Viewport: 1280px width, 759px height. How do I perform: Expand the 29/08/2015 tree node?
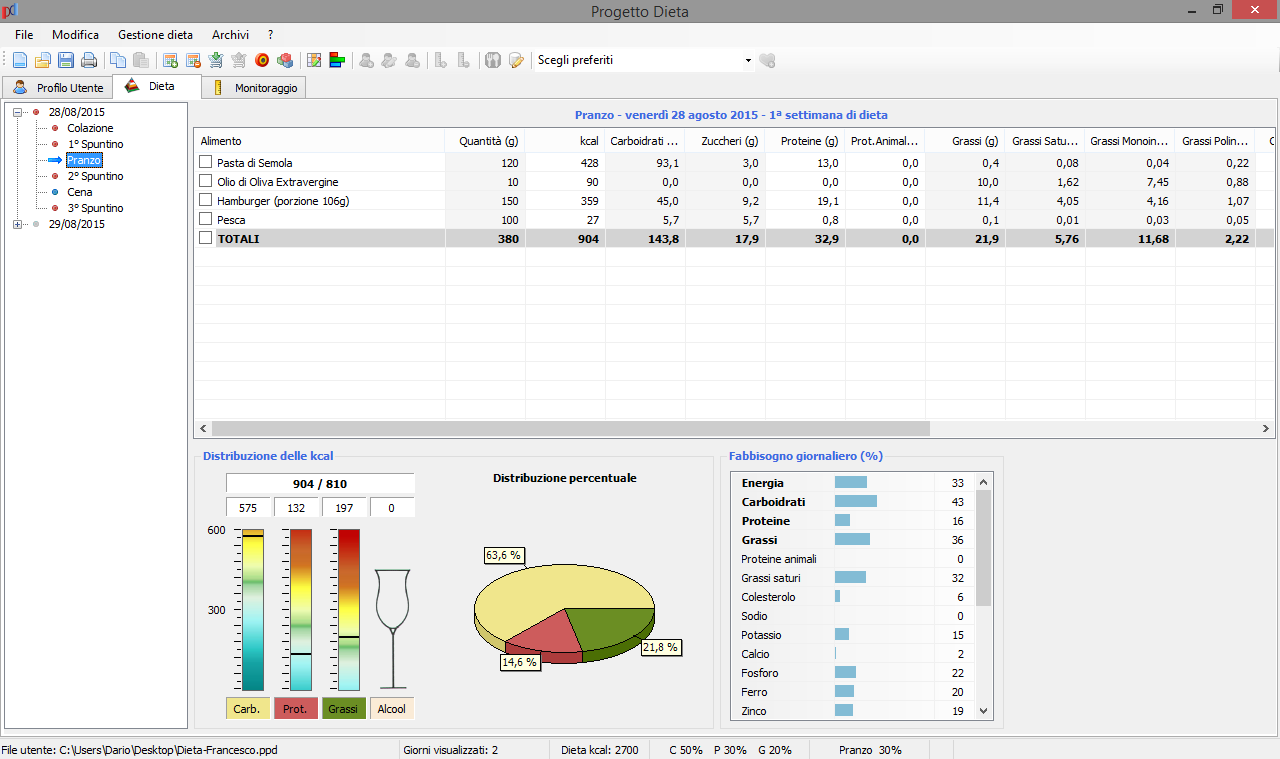[18, 224]
